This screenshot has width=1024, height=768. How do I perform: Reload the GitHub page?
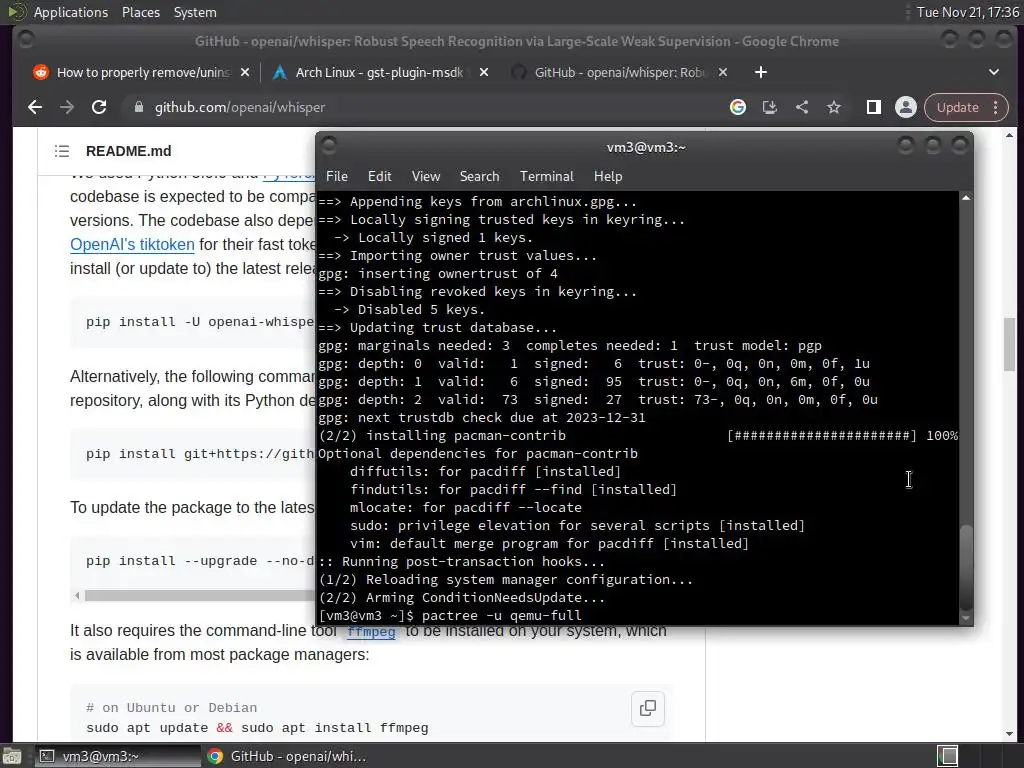(99, 107)
